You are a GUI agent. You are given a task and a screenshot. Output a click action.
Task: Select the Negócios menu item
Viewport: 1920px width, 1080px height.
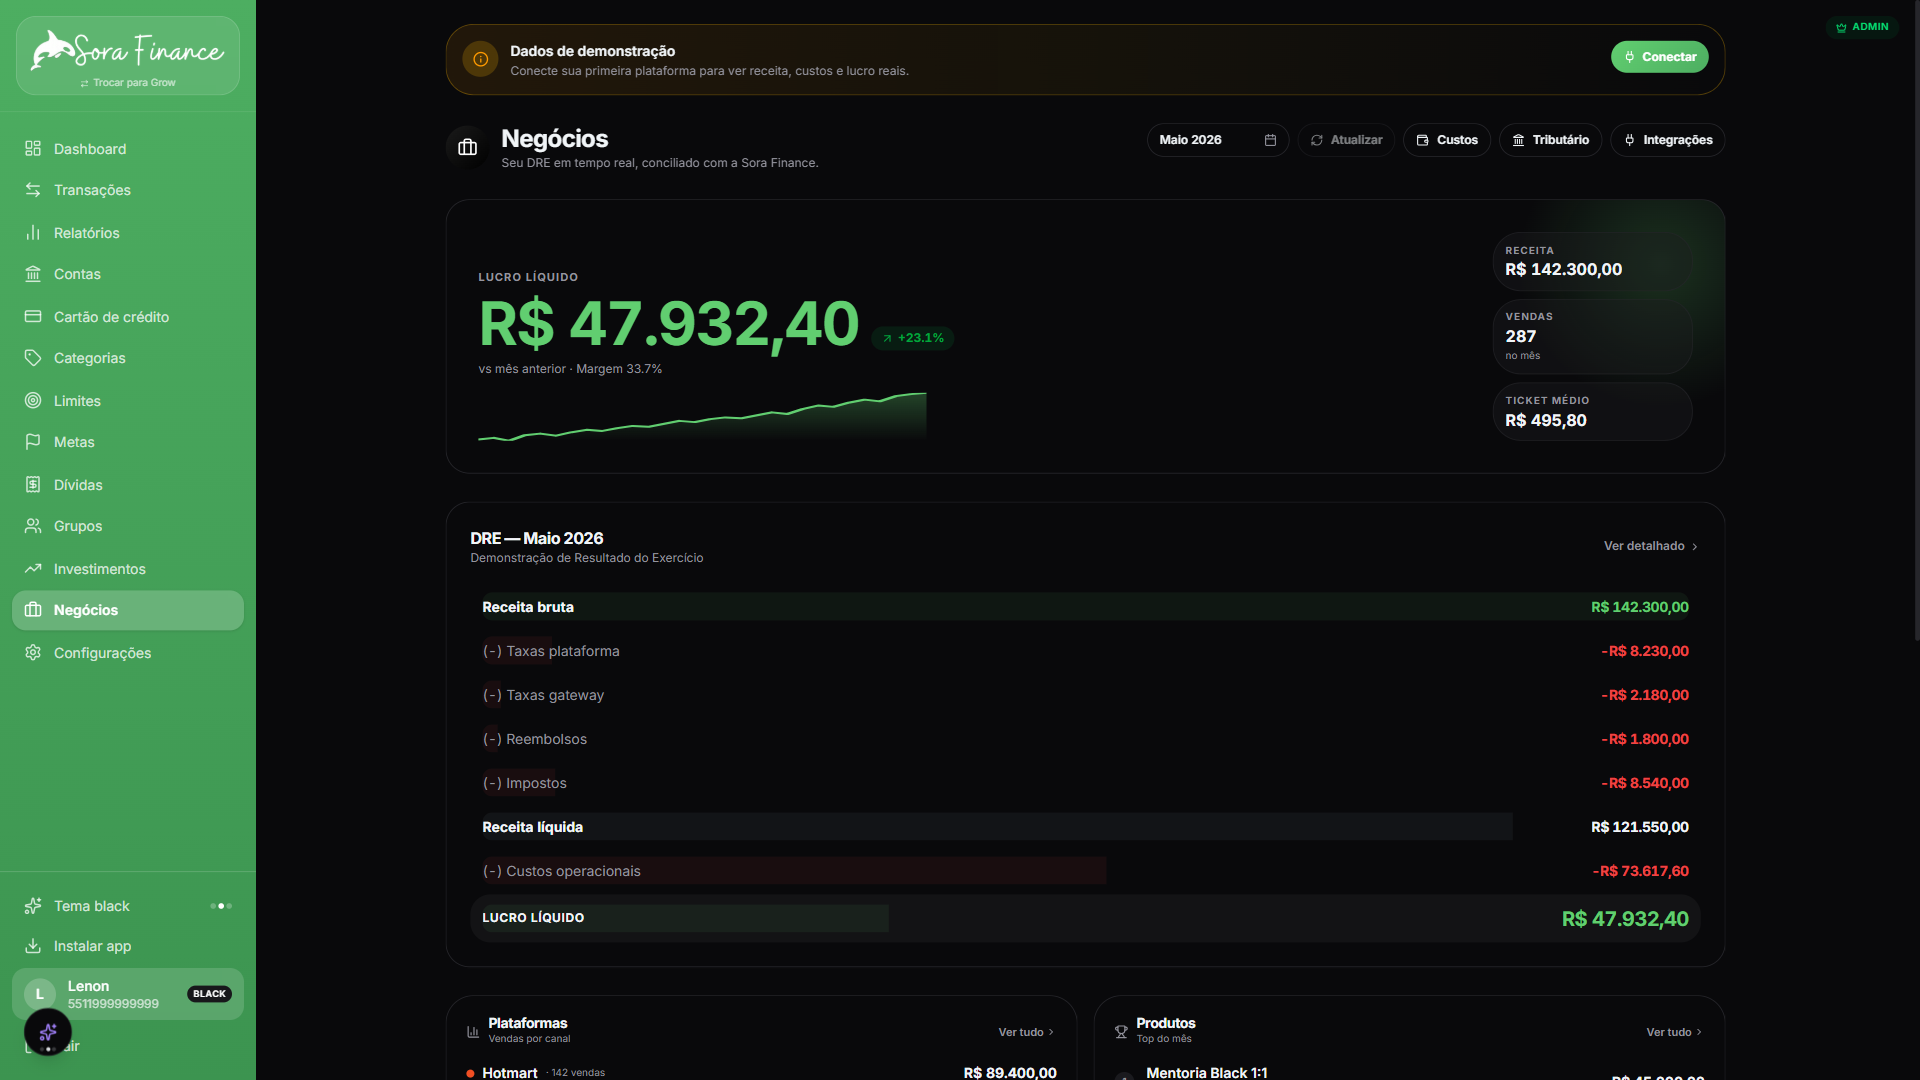click(x=128, y=610)
